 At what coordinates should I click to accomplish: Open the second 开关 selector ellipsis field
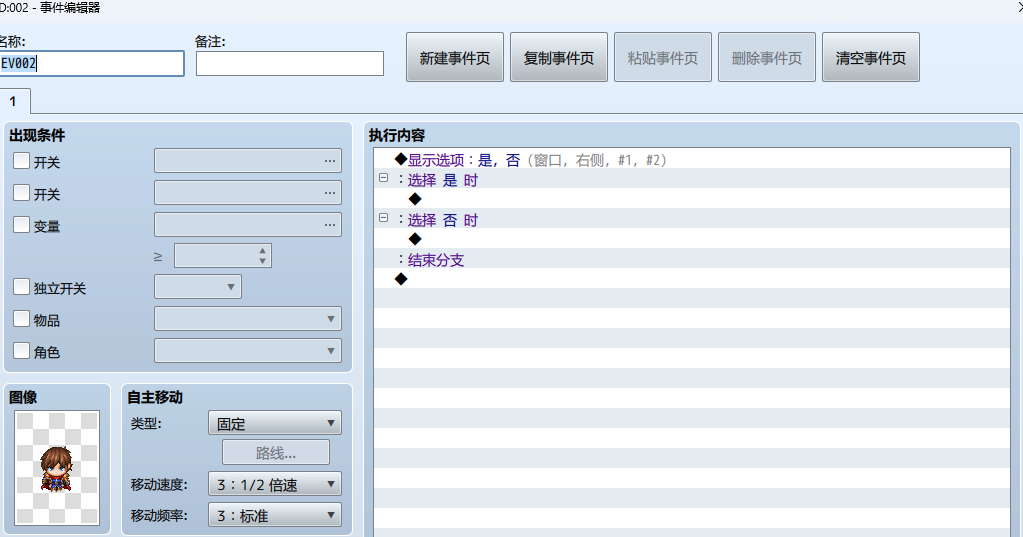[248, 192]
